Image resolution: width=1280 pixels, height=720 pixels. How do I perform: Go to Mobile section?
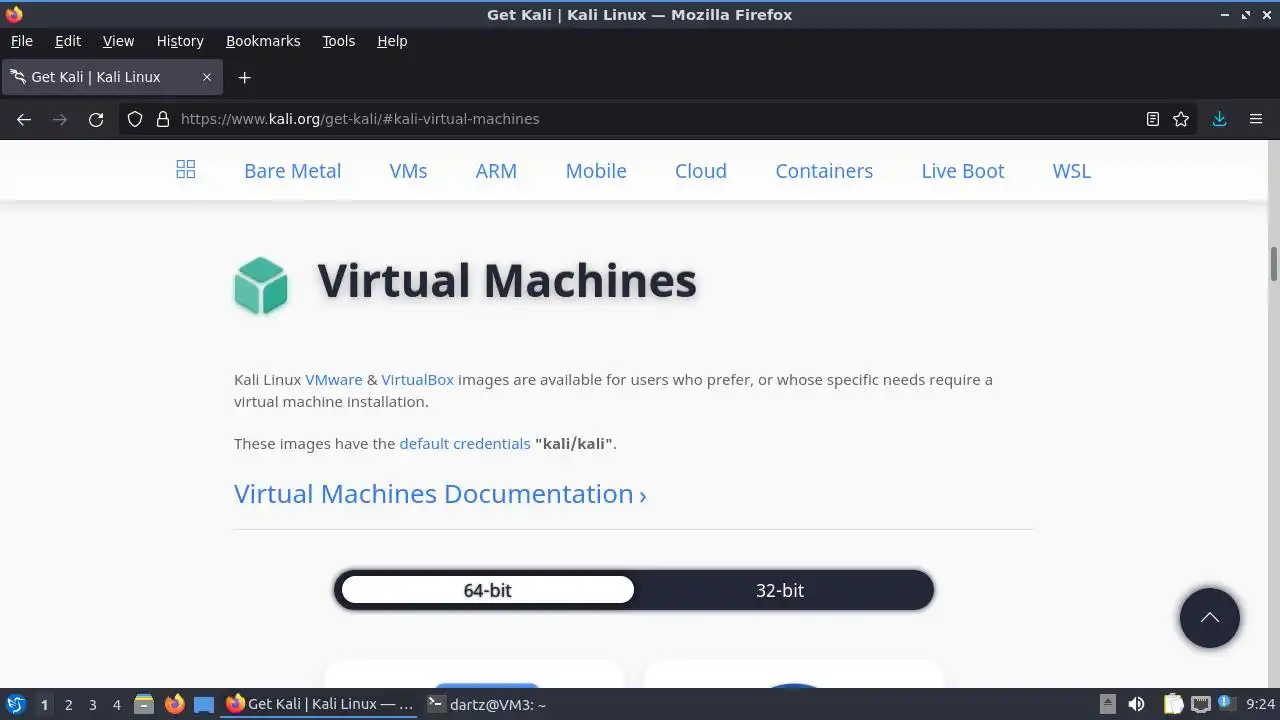coord(596,171)
